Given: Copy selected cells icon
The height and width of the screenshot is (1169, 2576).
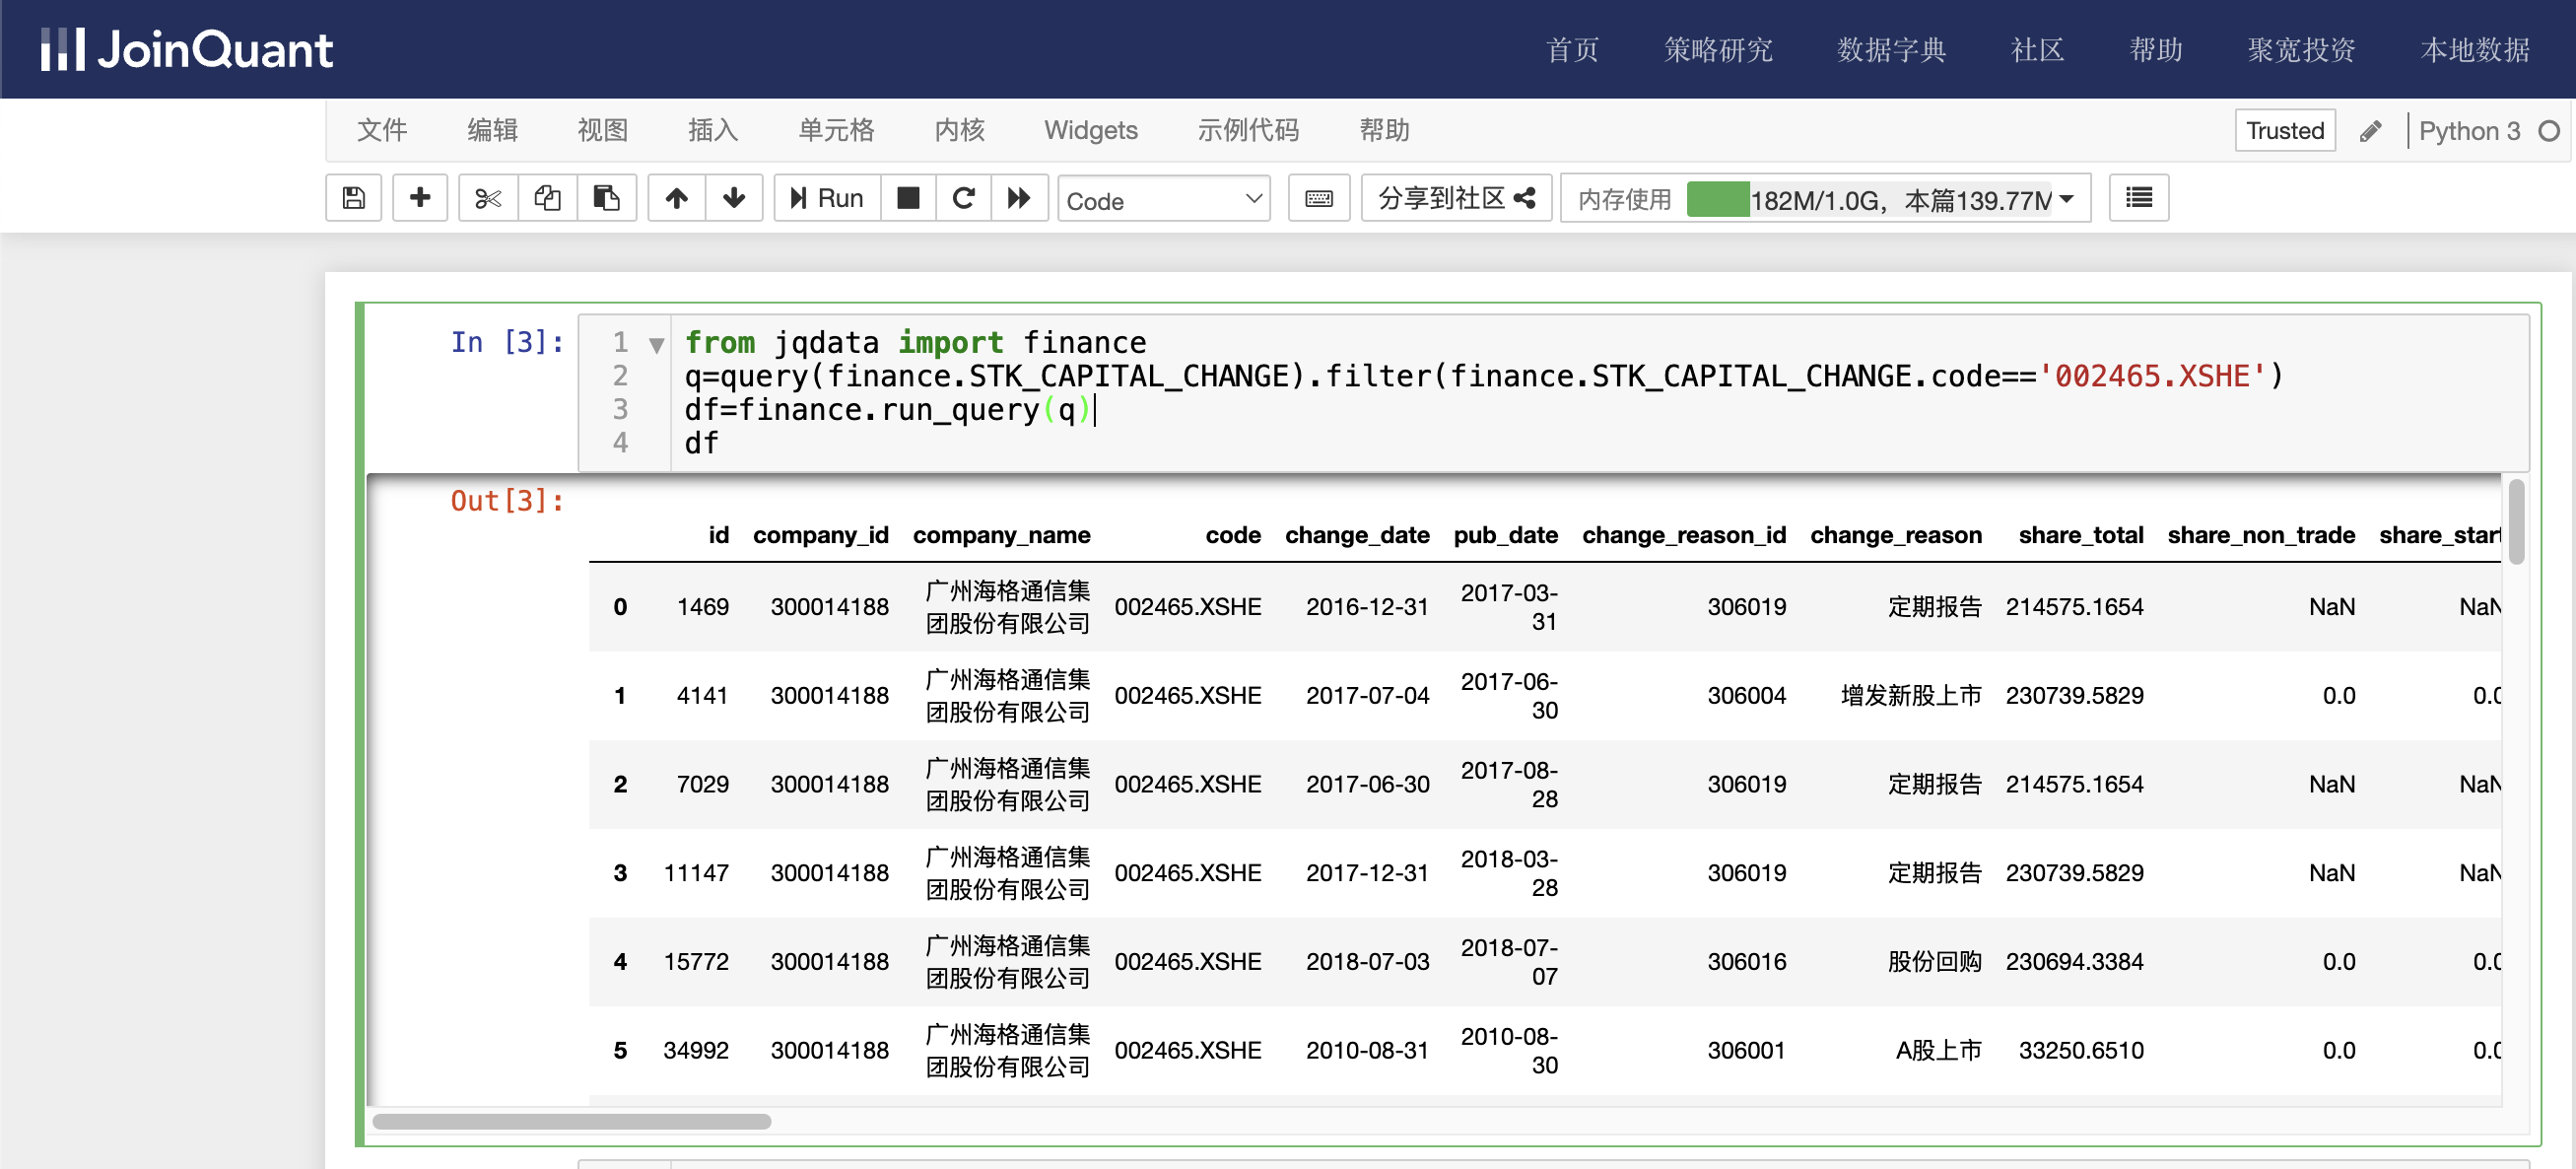Looking at the screenshot, I should tap(547, 198).
